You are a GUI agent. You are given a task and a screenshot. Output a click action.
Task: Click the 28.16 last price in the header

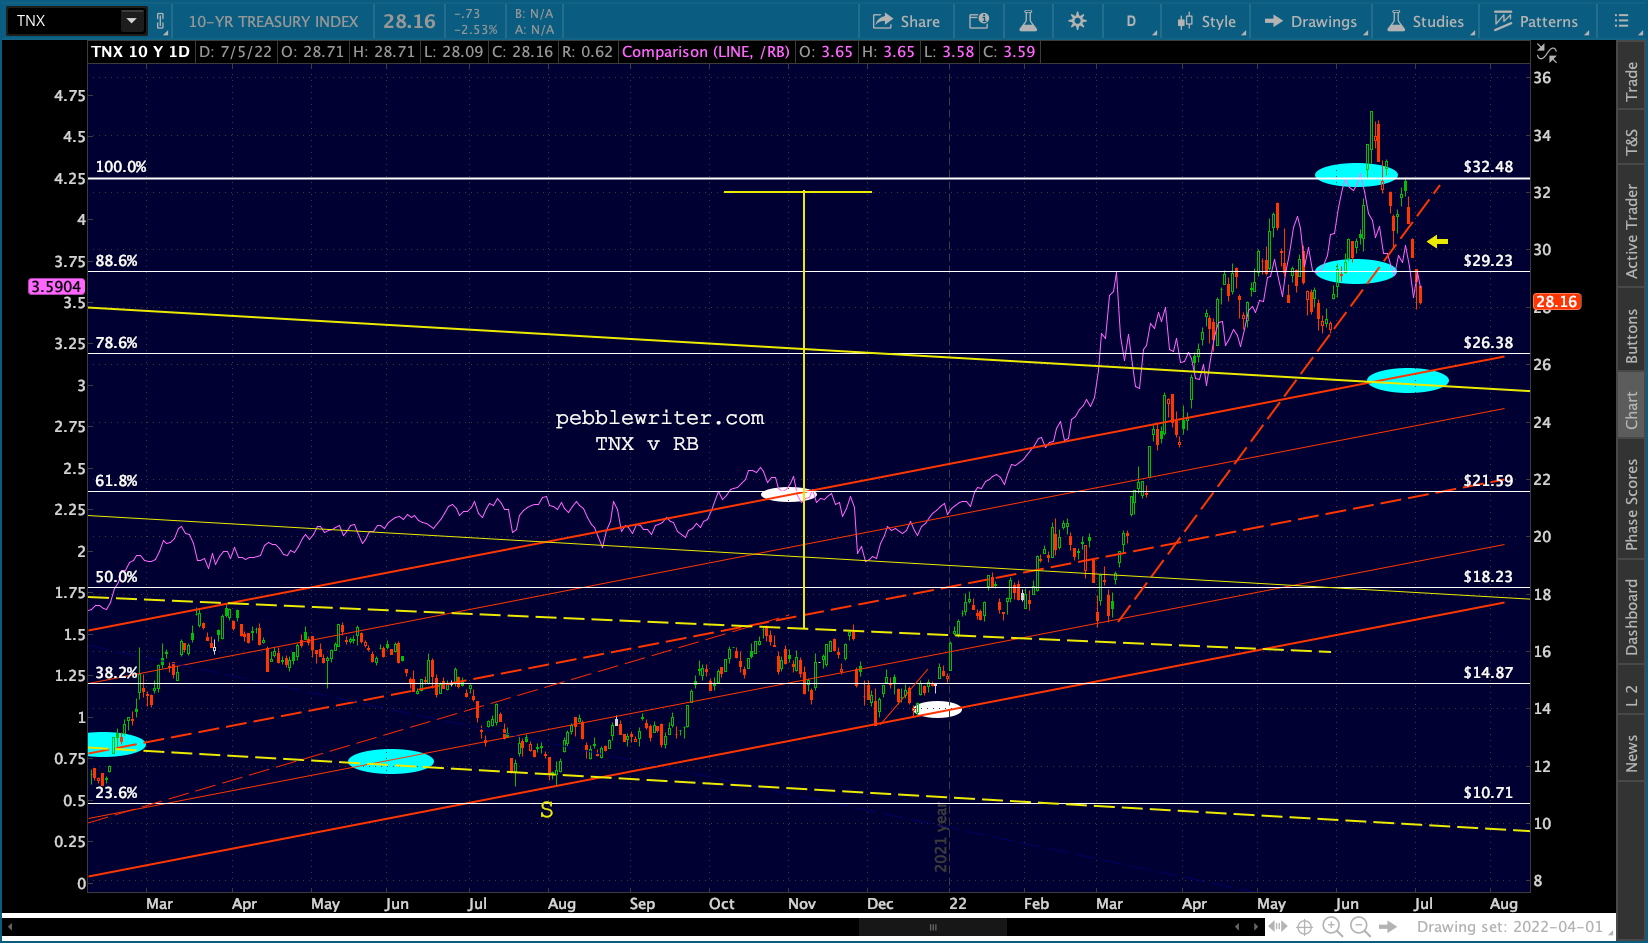pos(409,21)
